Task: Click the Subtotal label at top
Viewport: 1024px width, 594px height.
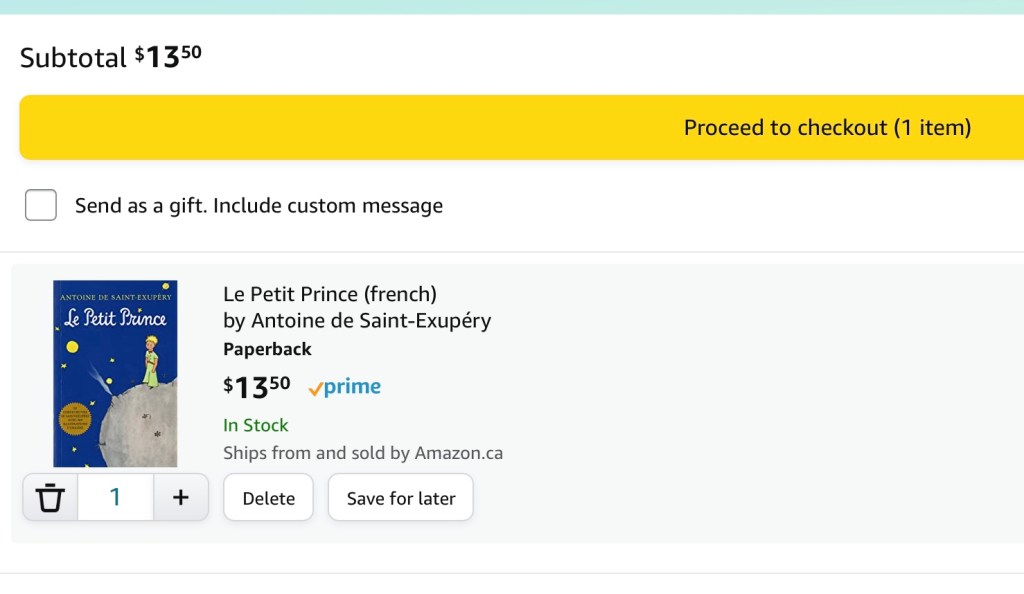Action: 73,58
